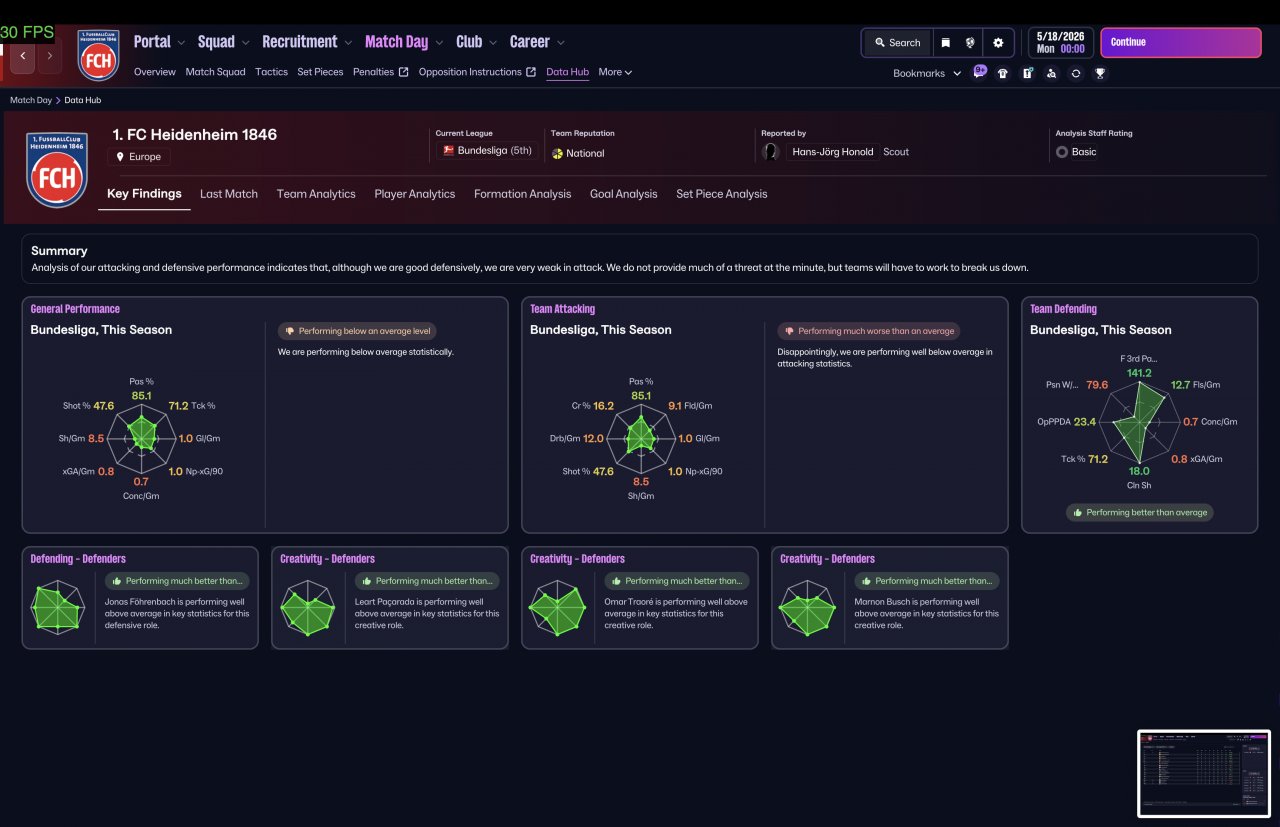The height and width of the screenshot is (827, 1280).
Task: Click the FCH club badge in top bar
Action: (x=98, y=55)
